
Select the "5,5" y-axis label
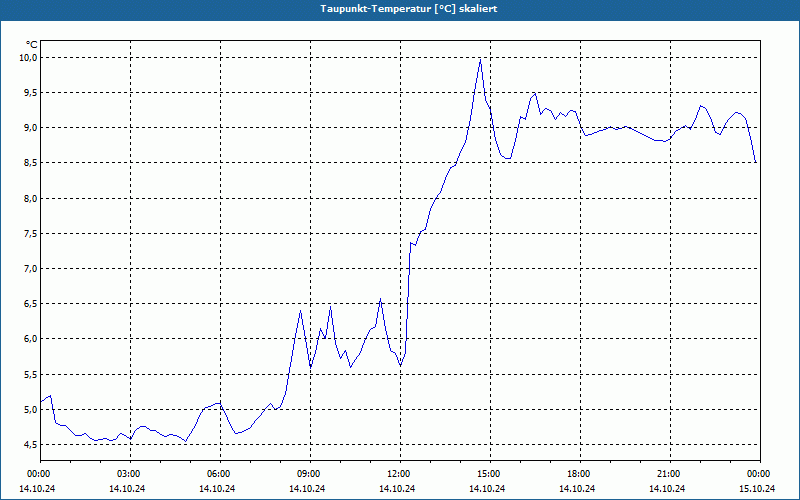click(x=31, y=374)
